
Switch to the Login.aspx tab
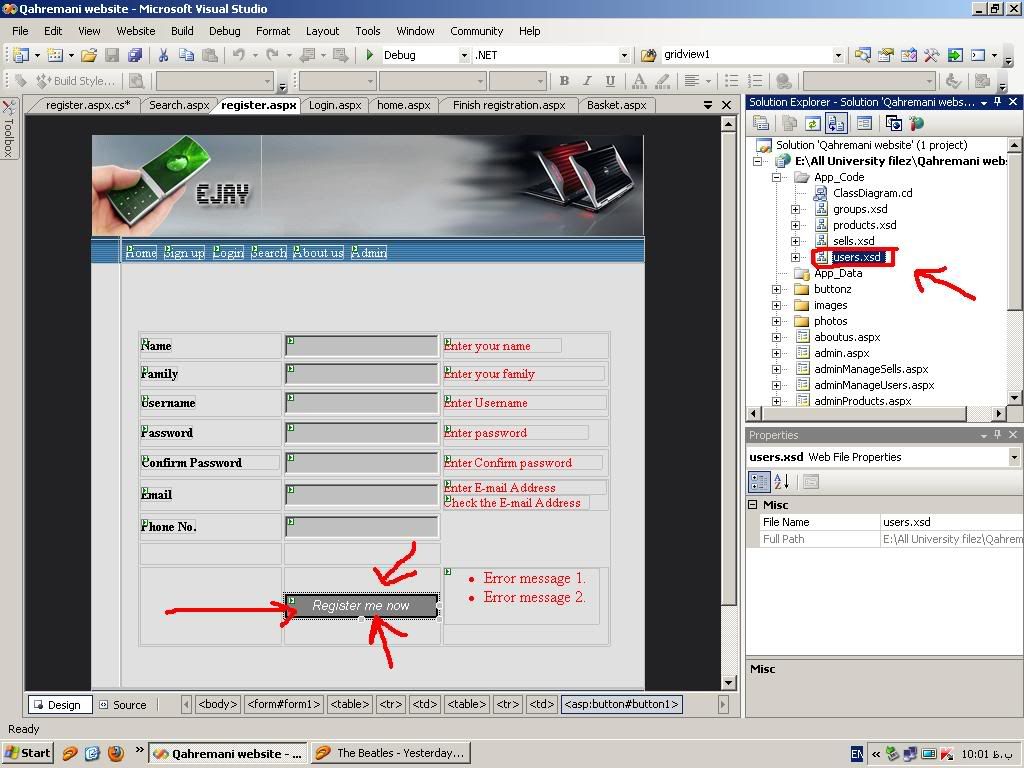335,105
